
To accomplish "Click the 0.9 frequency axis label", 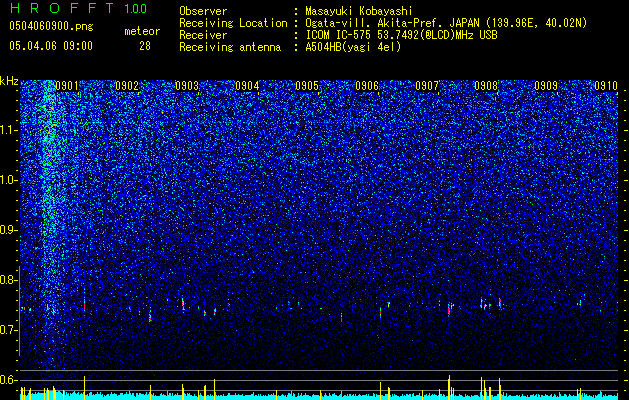I will click(x=7, y=230).
